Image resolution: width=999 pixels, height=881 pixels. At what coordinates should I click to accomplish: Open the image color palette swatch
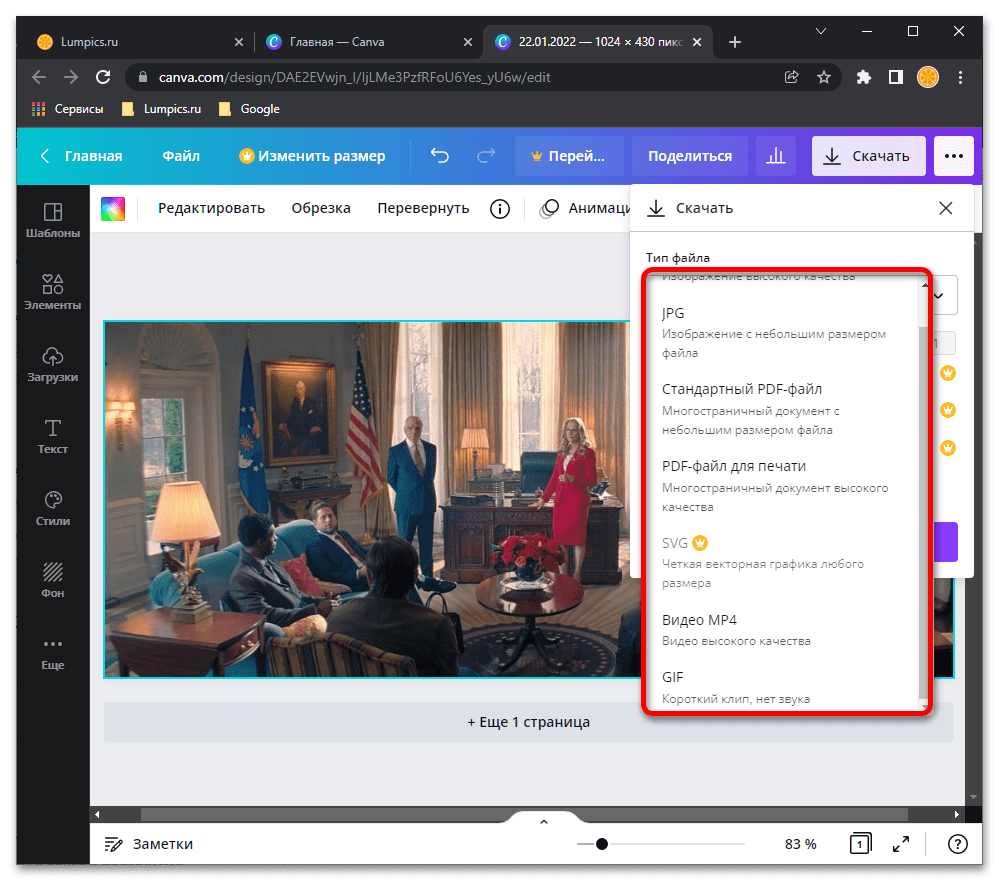[113, 208]
